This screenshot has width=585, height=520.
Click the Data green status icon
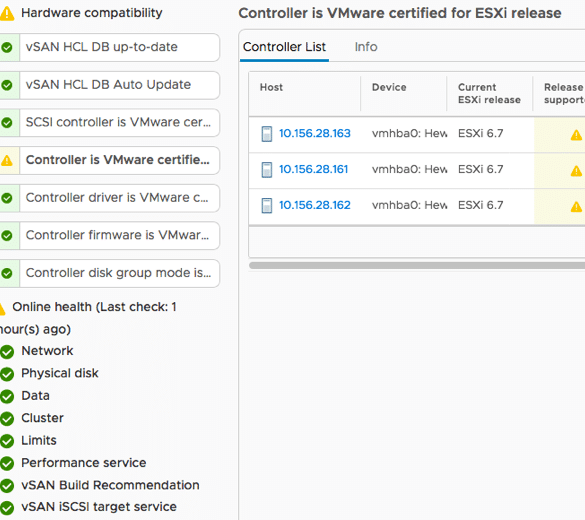coord(7,396)
